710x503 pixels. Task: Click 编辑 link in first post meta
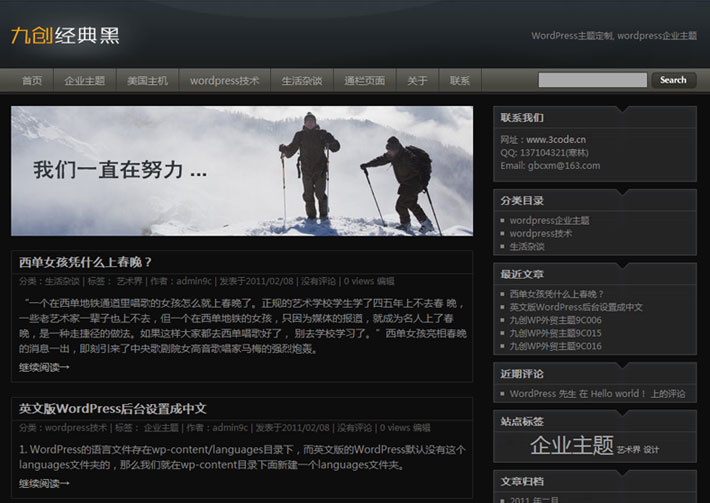pyautogui.click(x=385, y=281)
